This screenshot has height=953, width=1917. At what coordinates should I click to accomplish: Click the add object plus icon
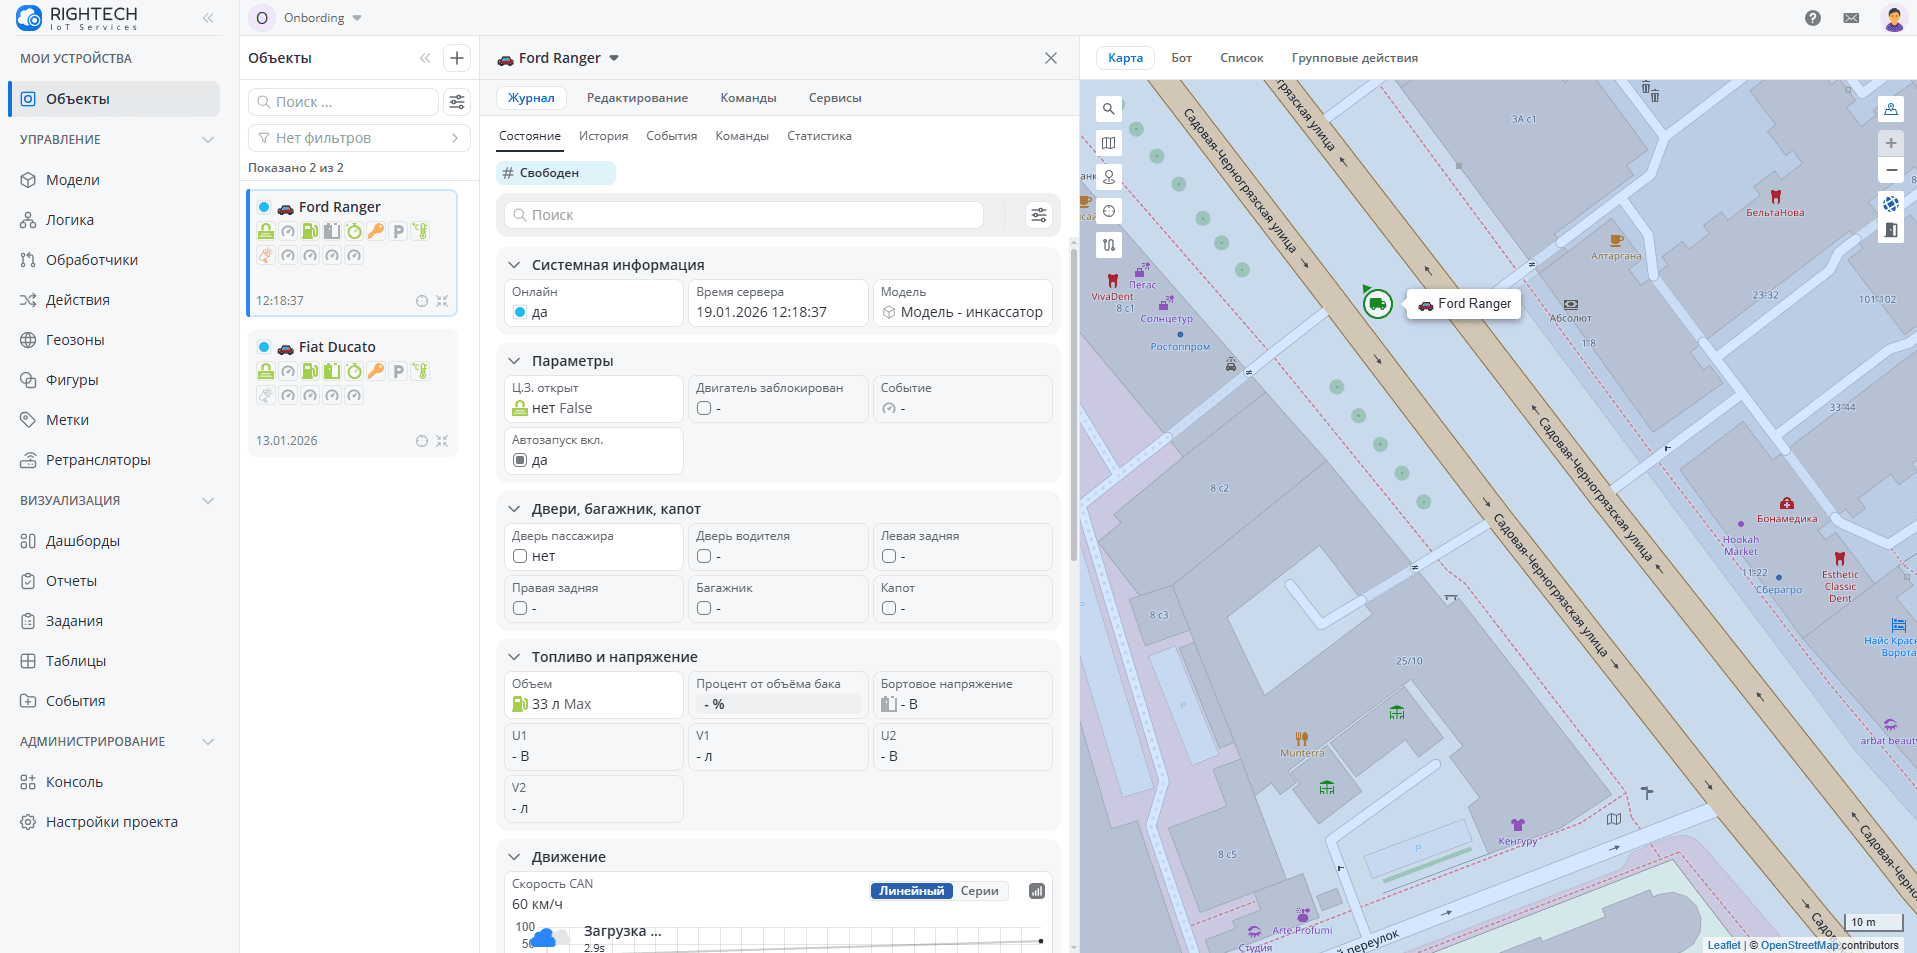(x=457, y=58)
